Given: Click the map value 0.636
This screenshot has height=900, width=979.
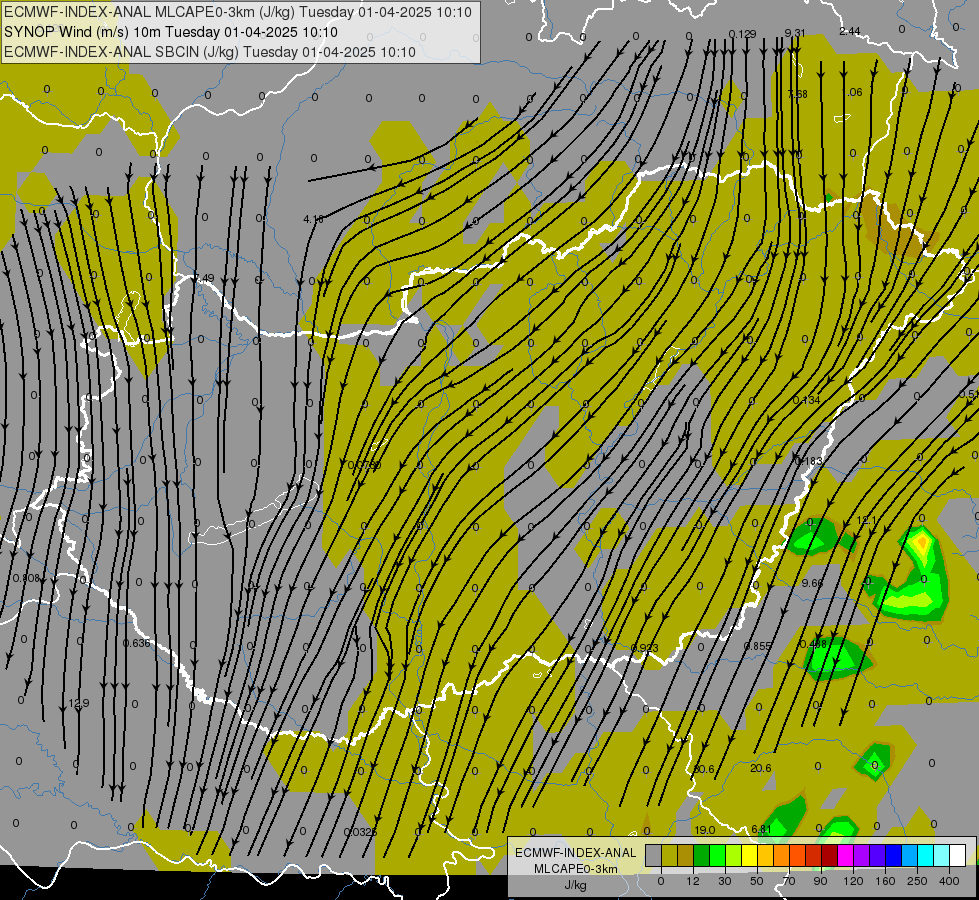Looking at the screenshot, I should pyautogui.click(x=136, y=643).
